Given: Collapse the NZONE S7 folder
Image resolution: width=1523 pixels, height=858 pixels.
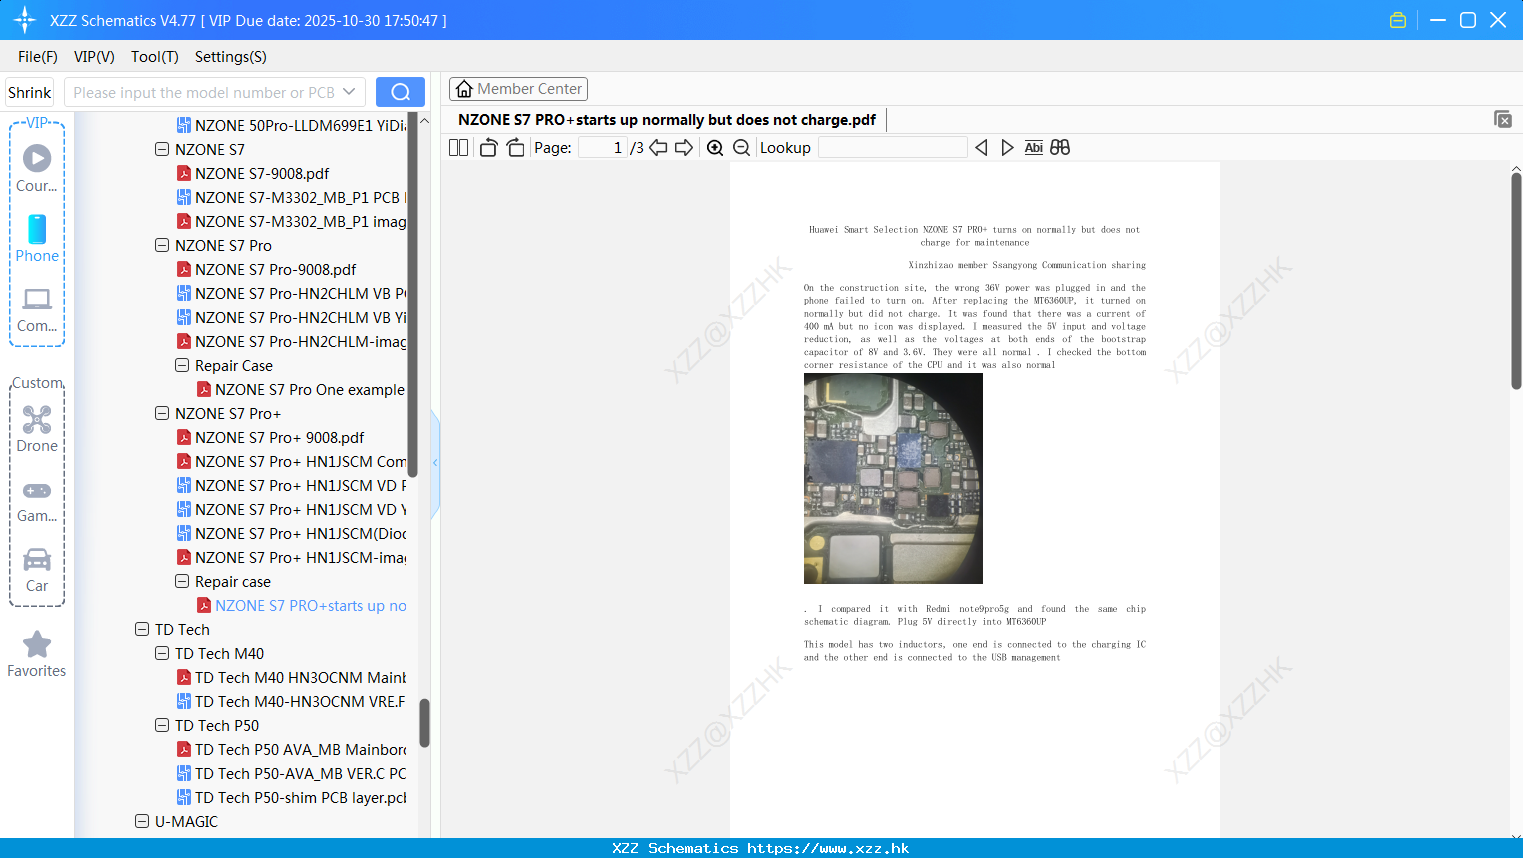Looking at the screenshot, I should [162, 149].
